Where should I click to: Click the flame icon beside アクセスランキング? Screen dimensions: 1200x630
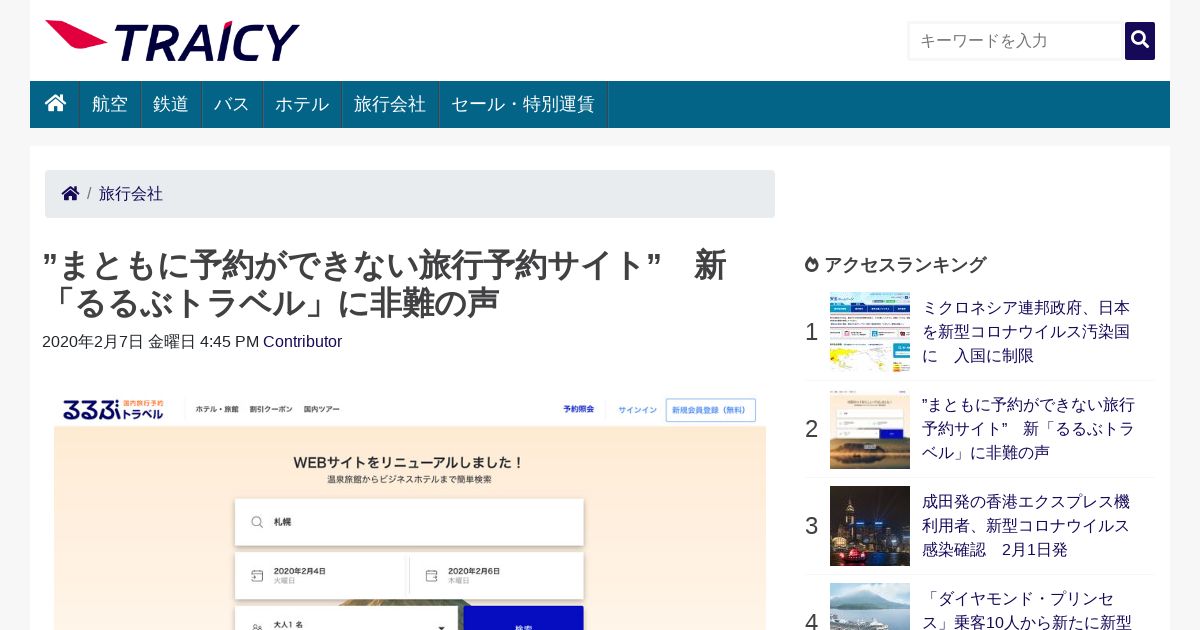[812, 265]
